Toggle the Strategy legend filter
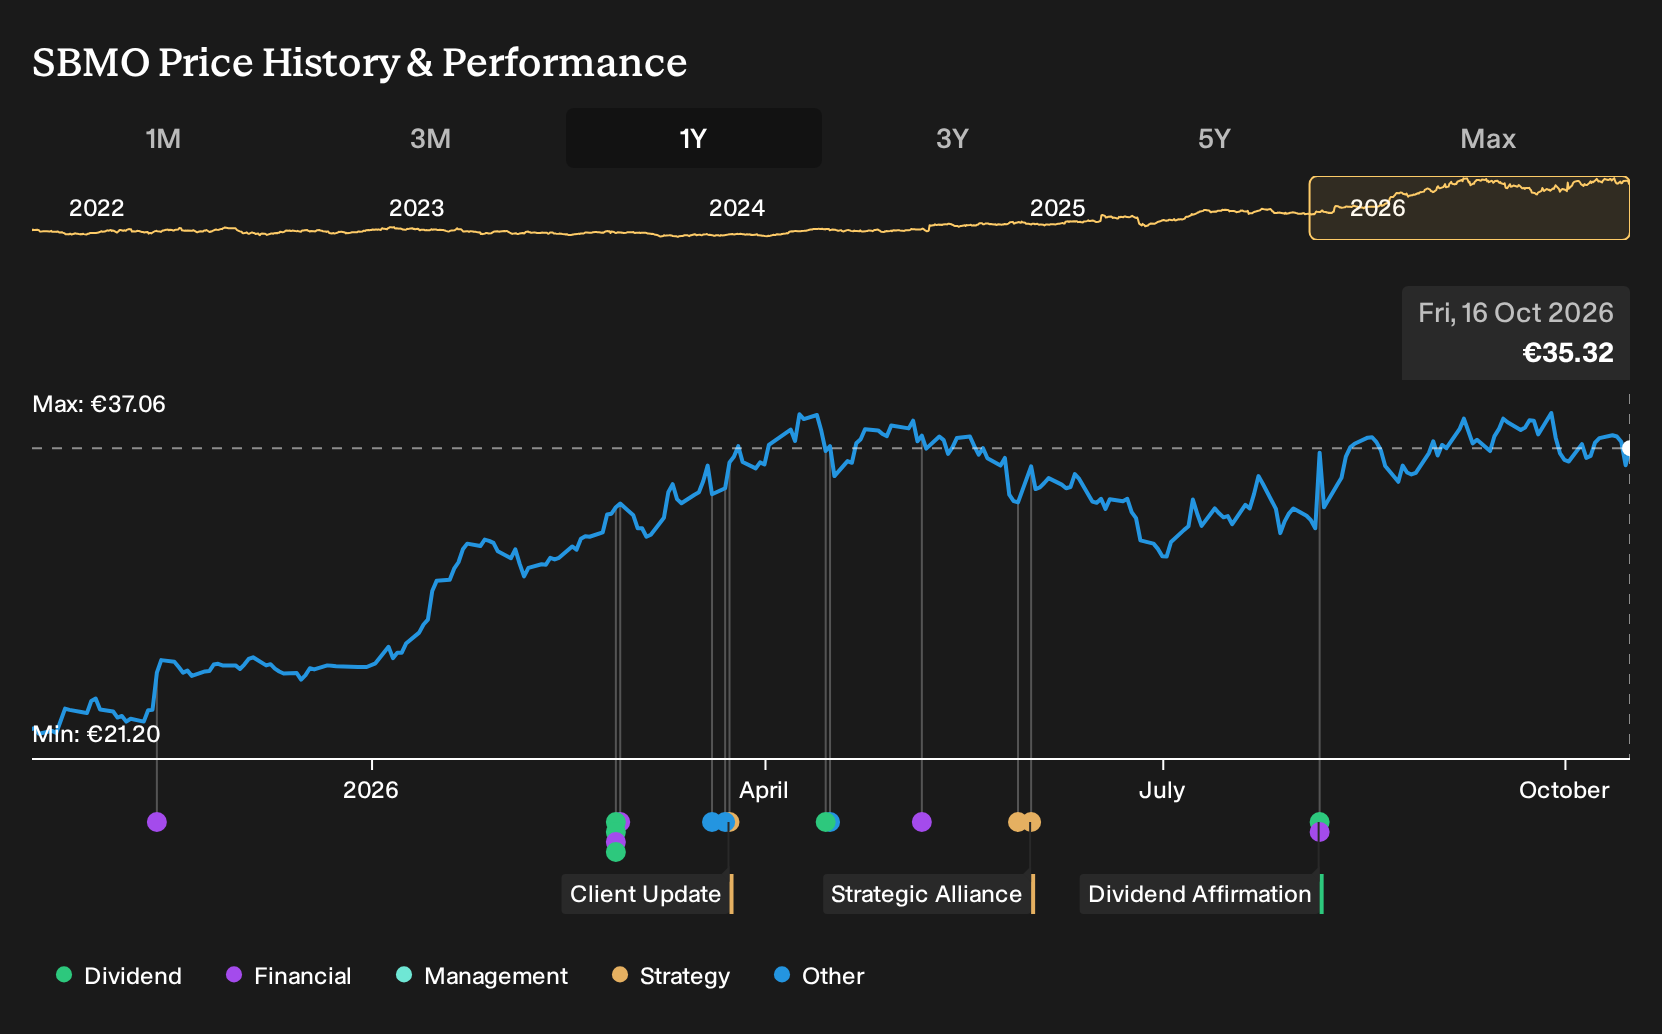The width and height of the screenshot is (1662, 1034). coord(671,976)
